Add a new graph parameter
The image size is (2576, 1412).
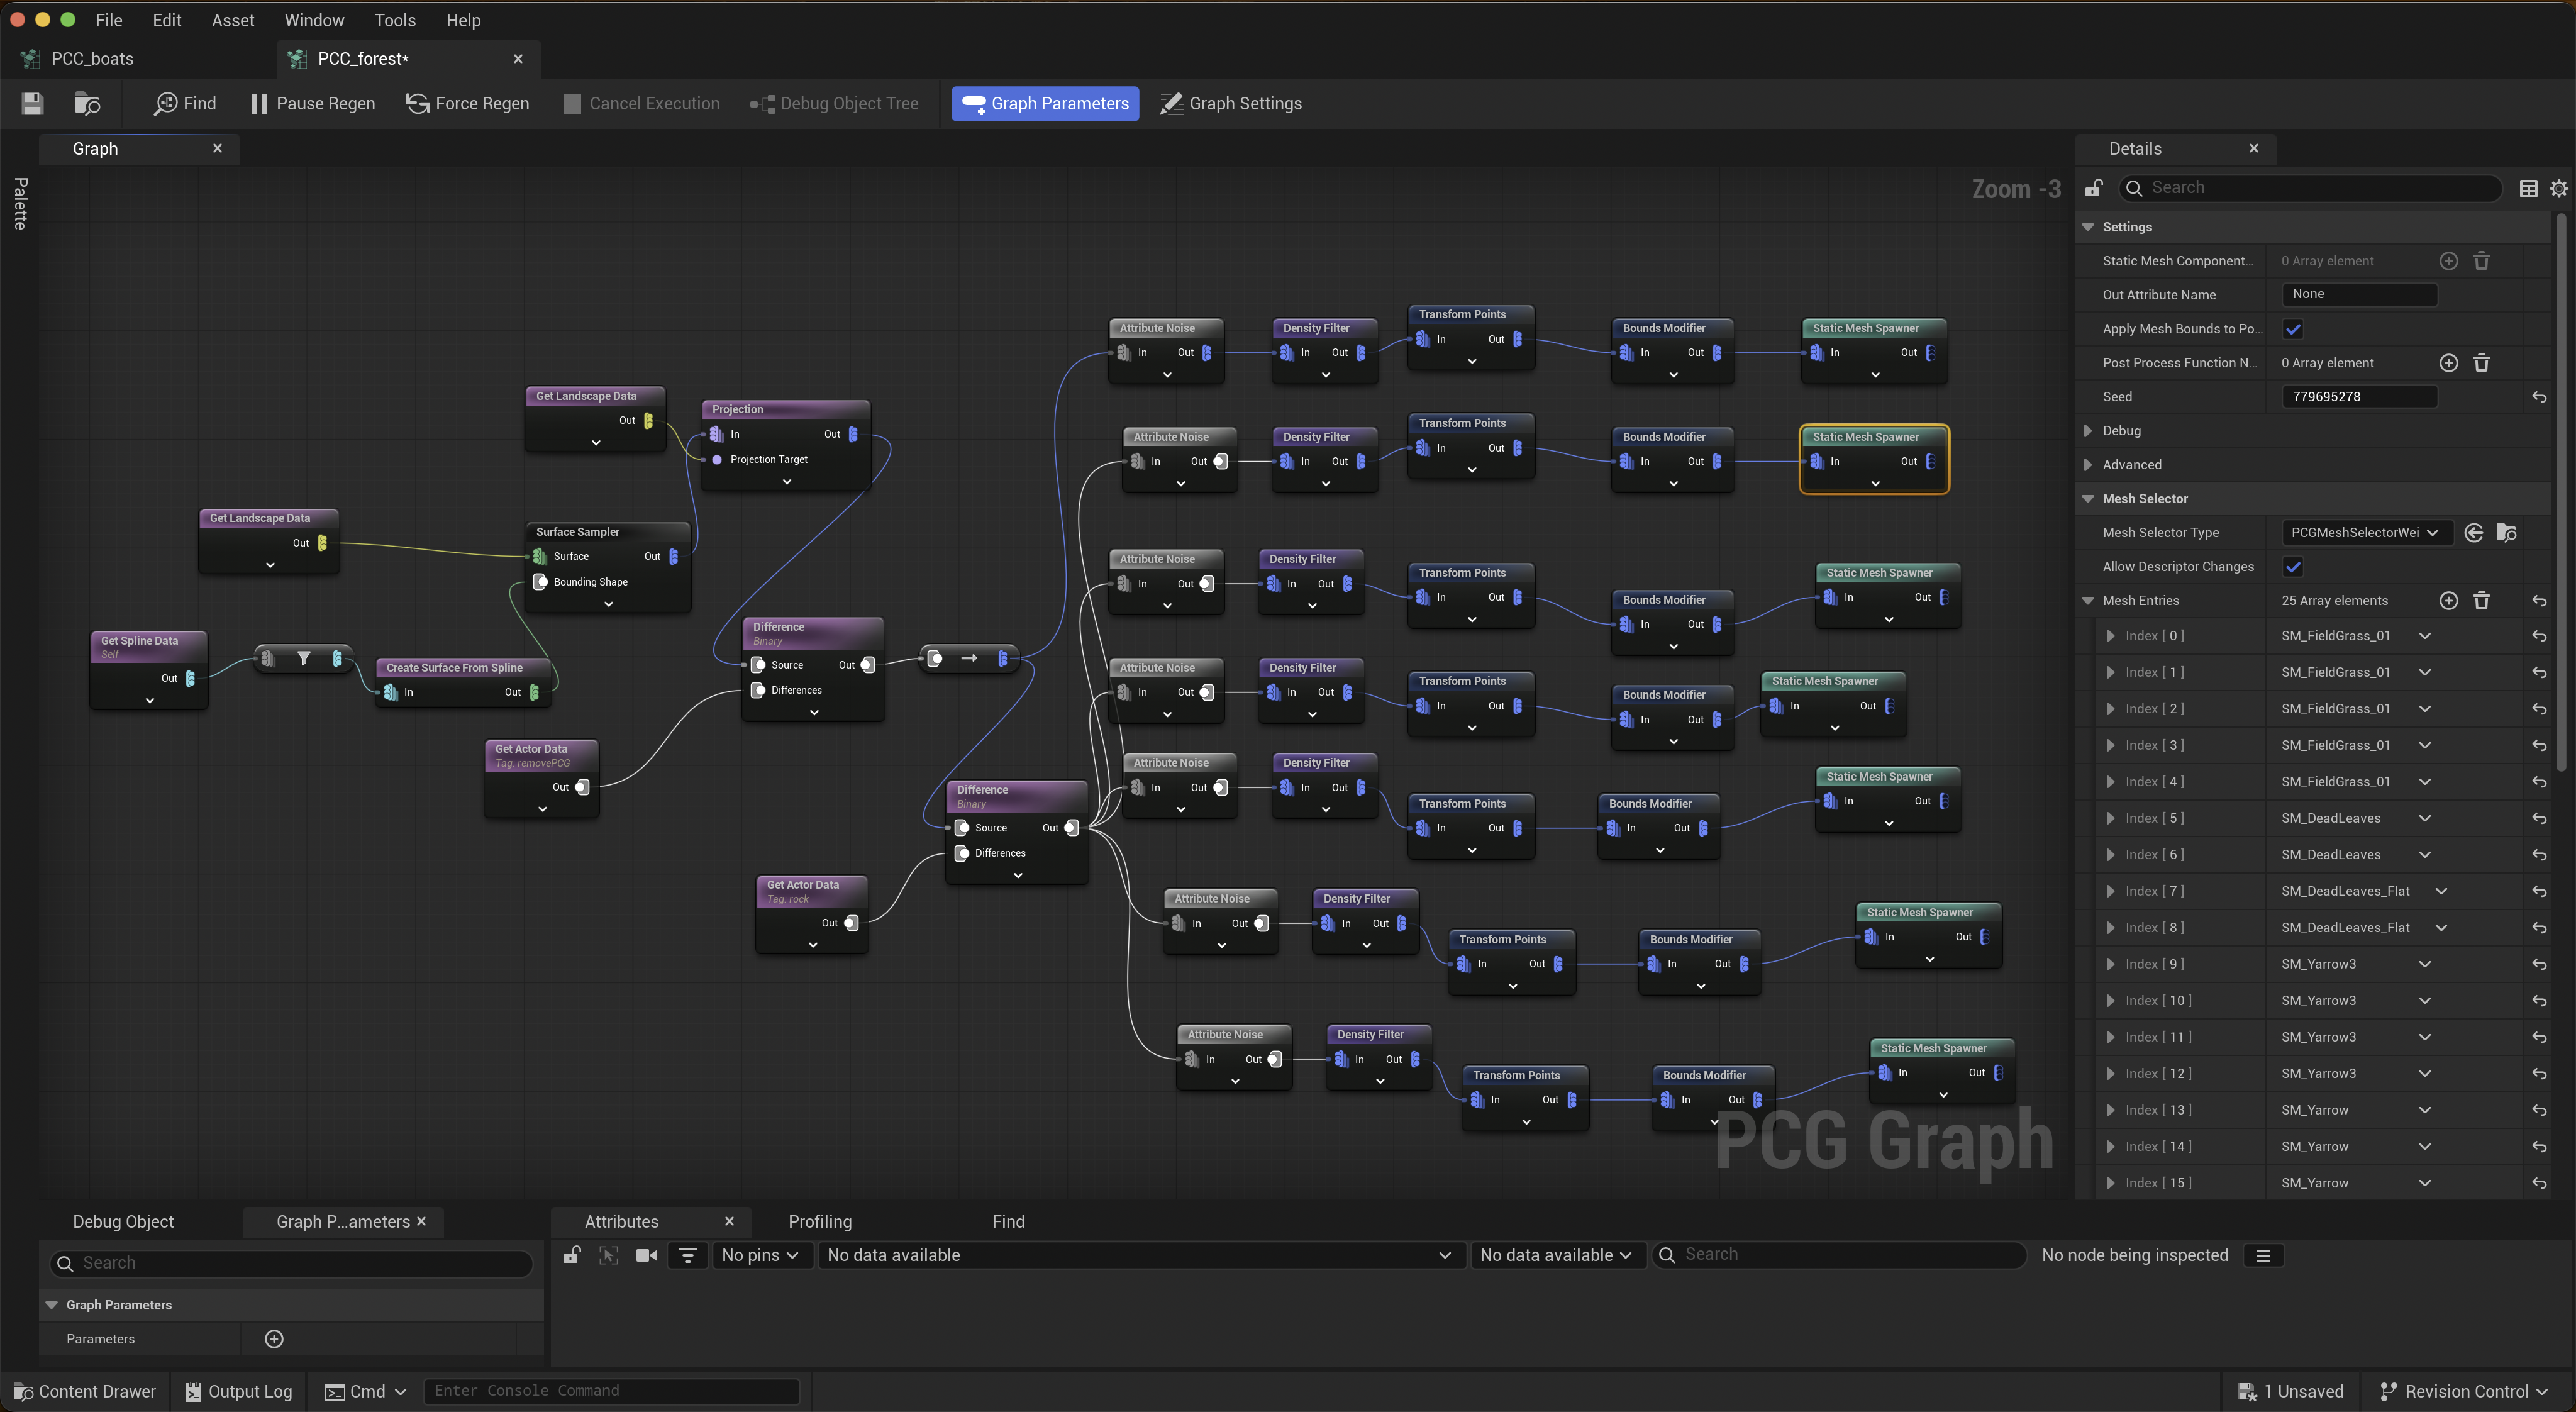pos(274,1339)
